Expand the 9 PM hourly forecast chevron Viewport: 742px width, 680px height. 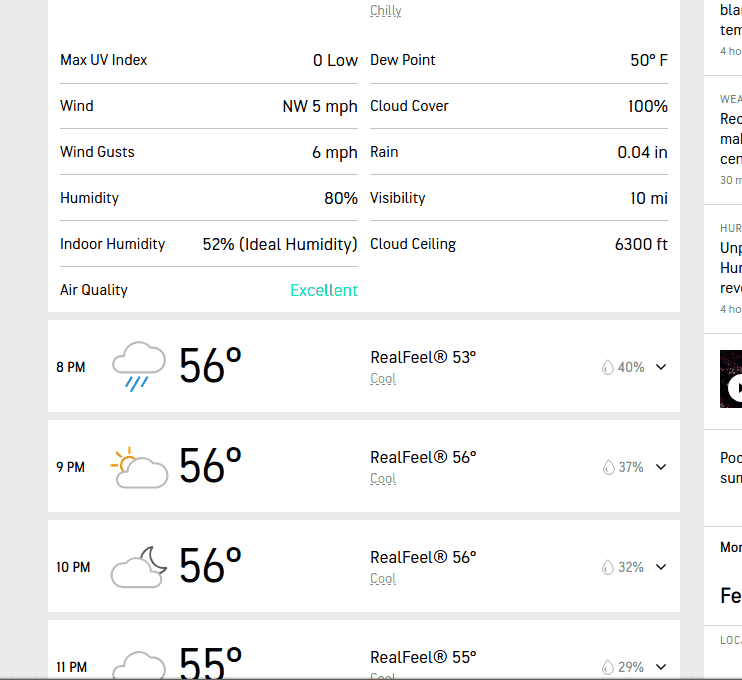point(661,467)
